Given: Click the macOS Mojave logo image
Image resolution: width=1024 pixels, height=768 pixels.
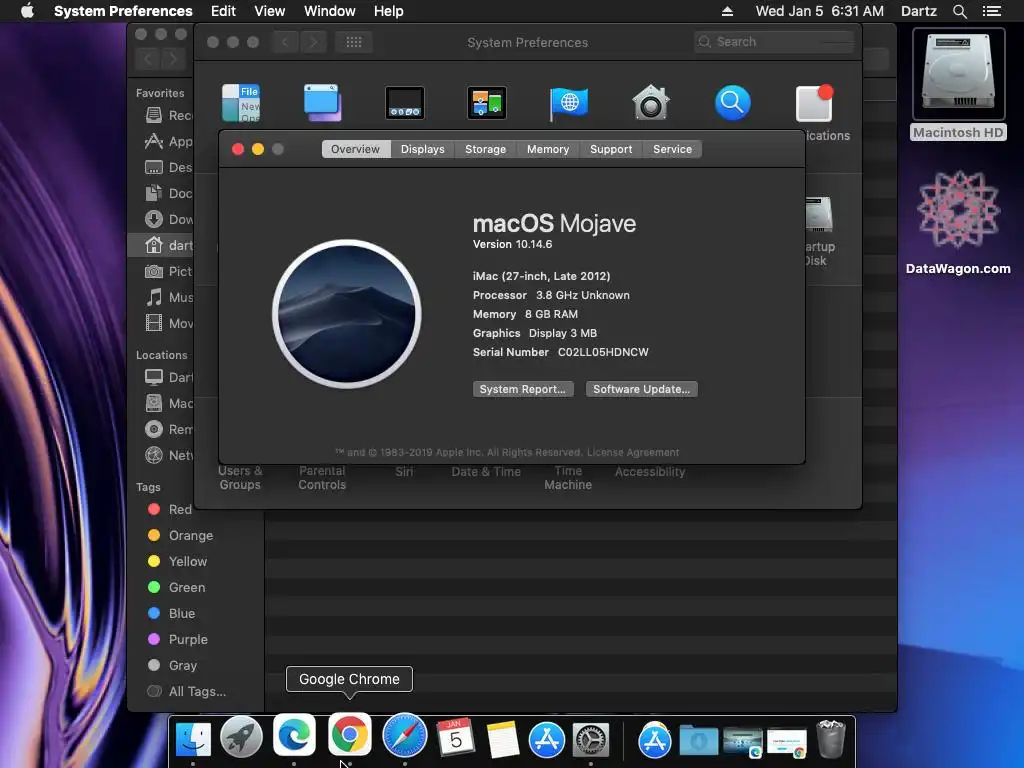Looking at the screenshot, I should tap(347, 314).
